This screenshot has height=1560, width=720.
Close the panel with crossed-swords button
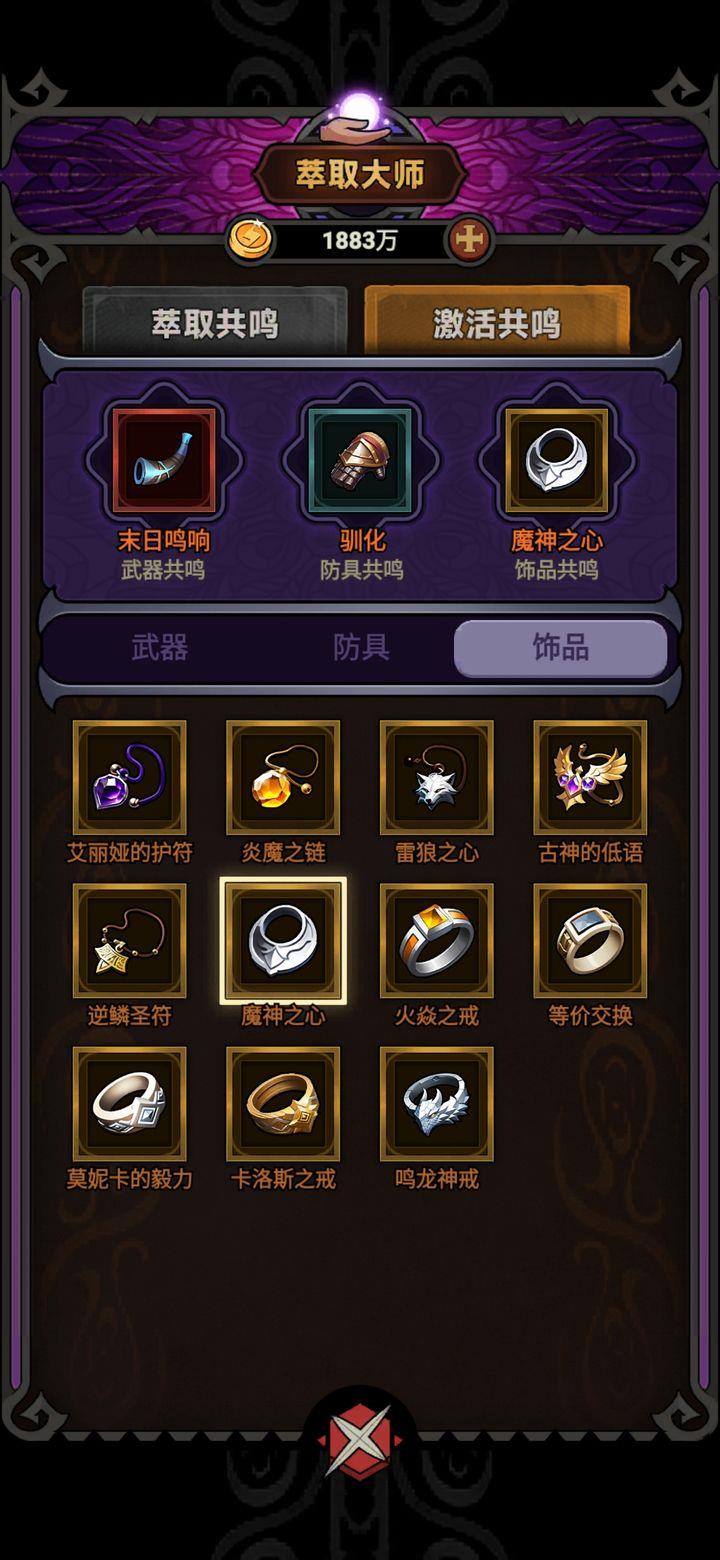pos(360,1441)
